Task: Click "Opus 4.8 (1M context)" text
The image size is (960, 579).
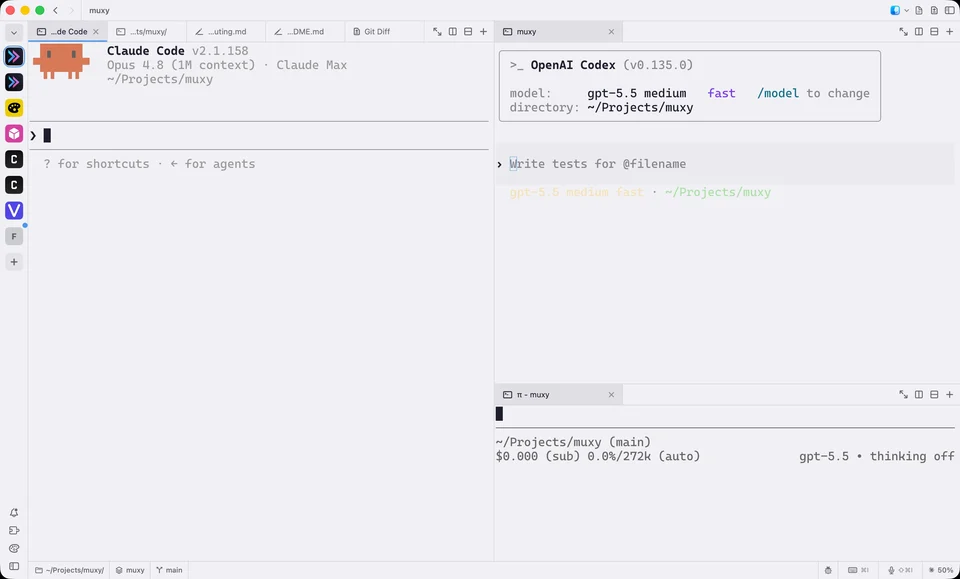Action: click(181, 65)
